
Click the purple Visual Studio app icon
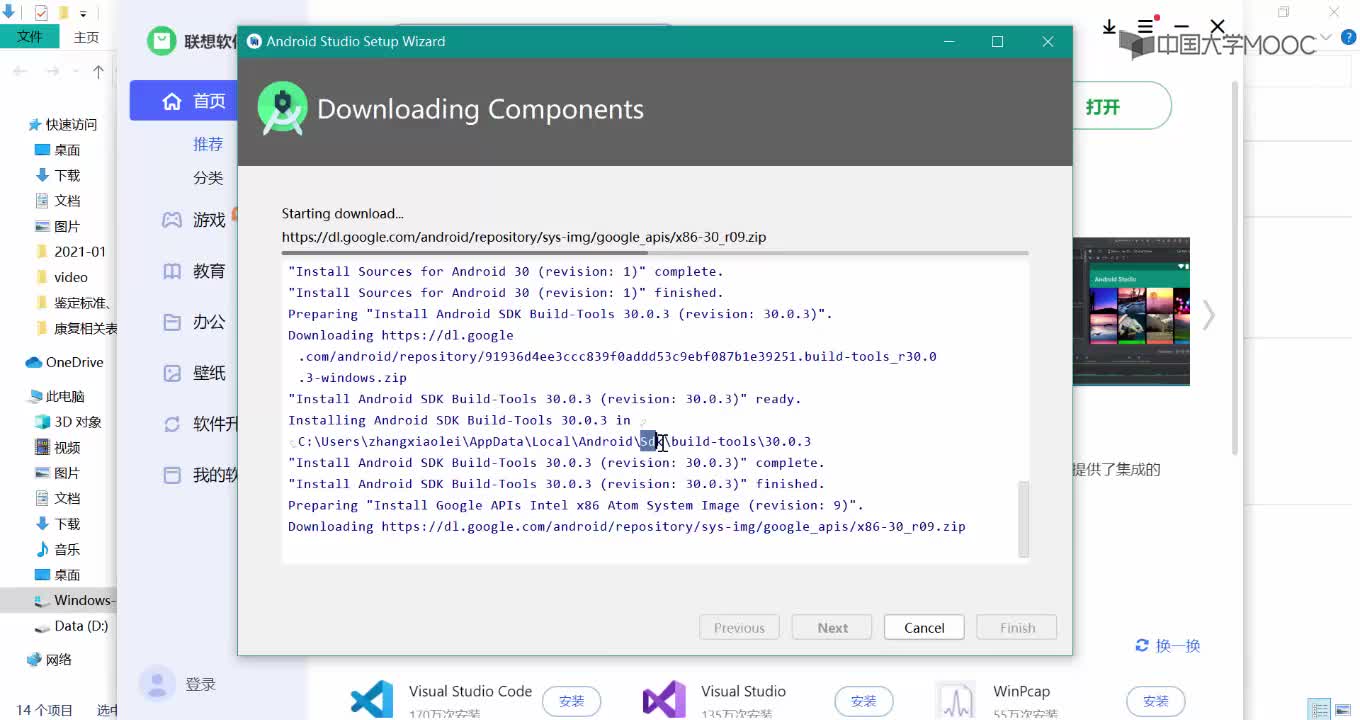664,699
